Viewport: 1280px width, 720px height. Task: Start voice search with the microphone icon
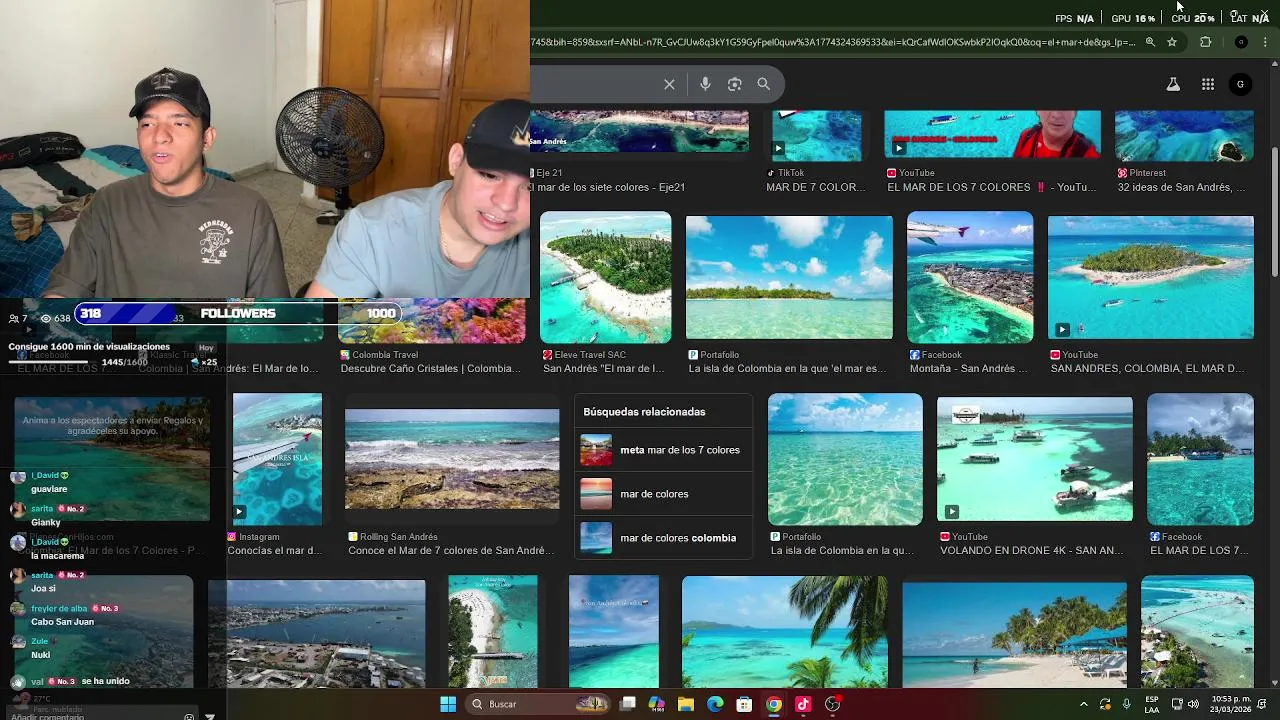705,84
